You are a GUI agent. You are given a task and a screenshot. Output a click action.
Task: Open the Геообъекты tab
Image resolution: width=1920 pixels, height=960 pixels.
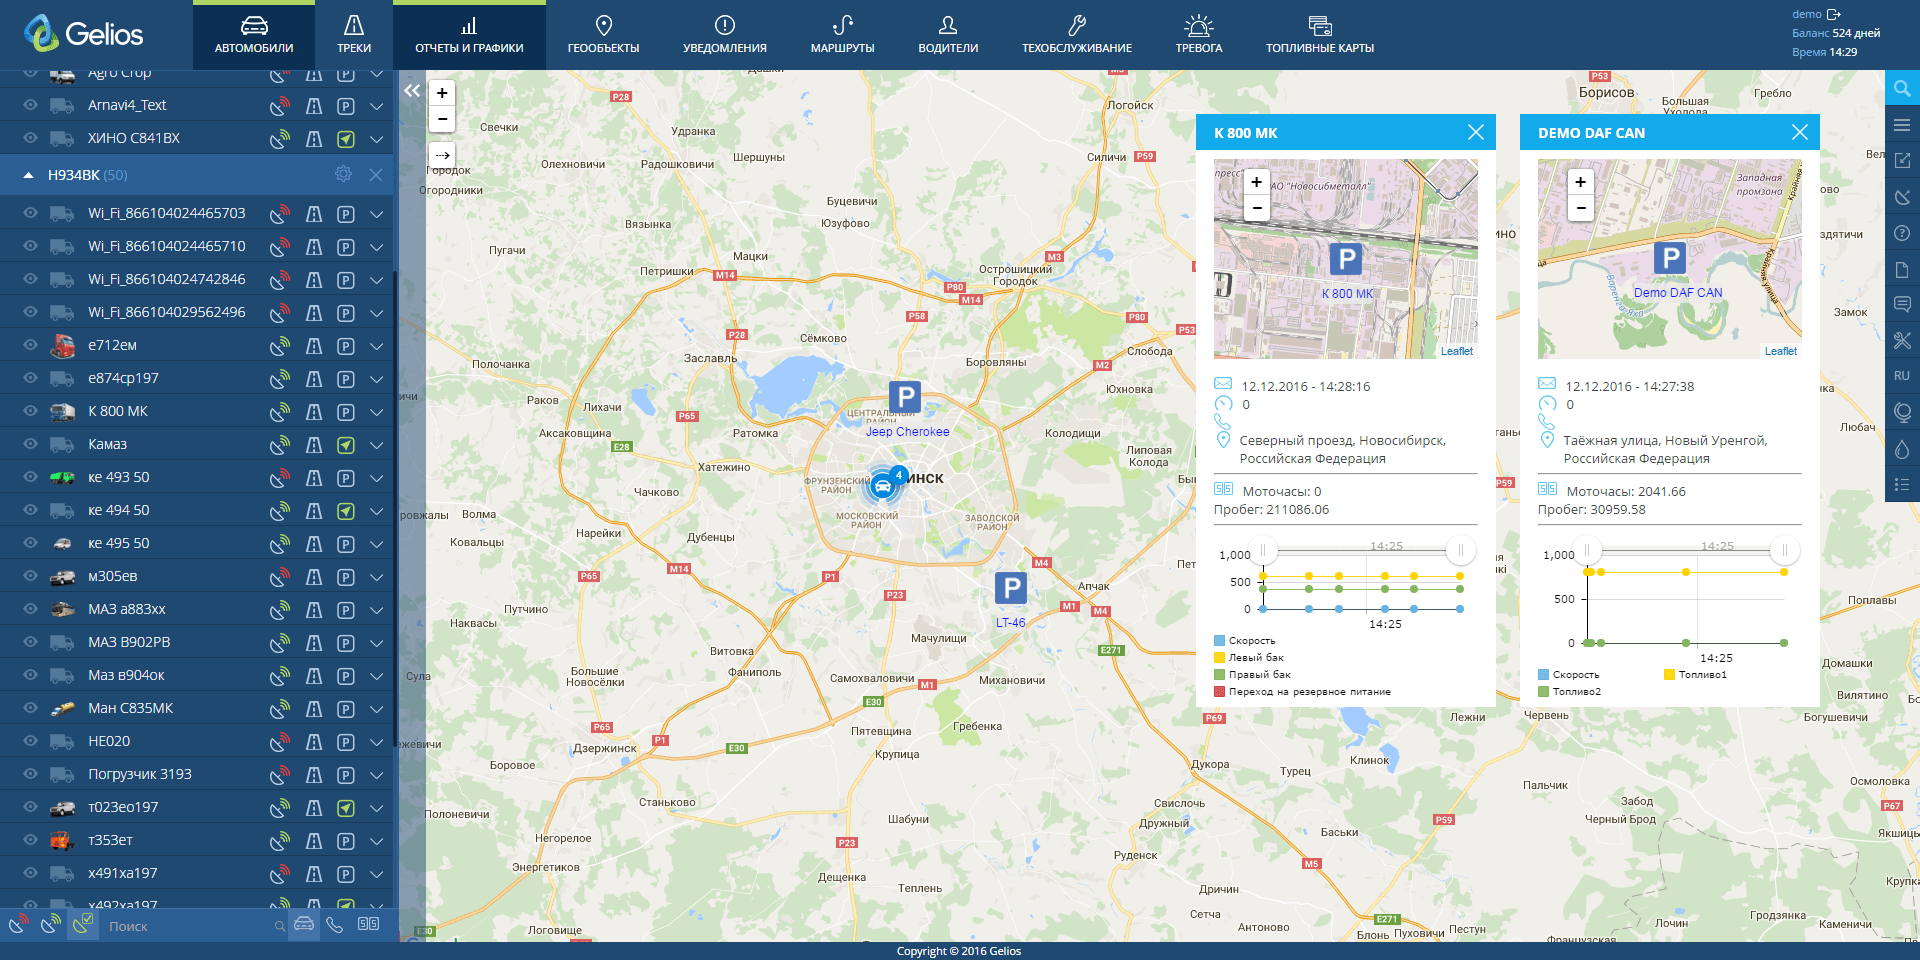(603, 35)
